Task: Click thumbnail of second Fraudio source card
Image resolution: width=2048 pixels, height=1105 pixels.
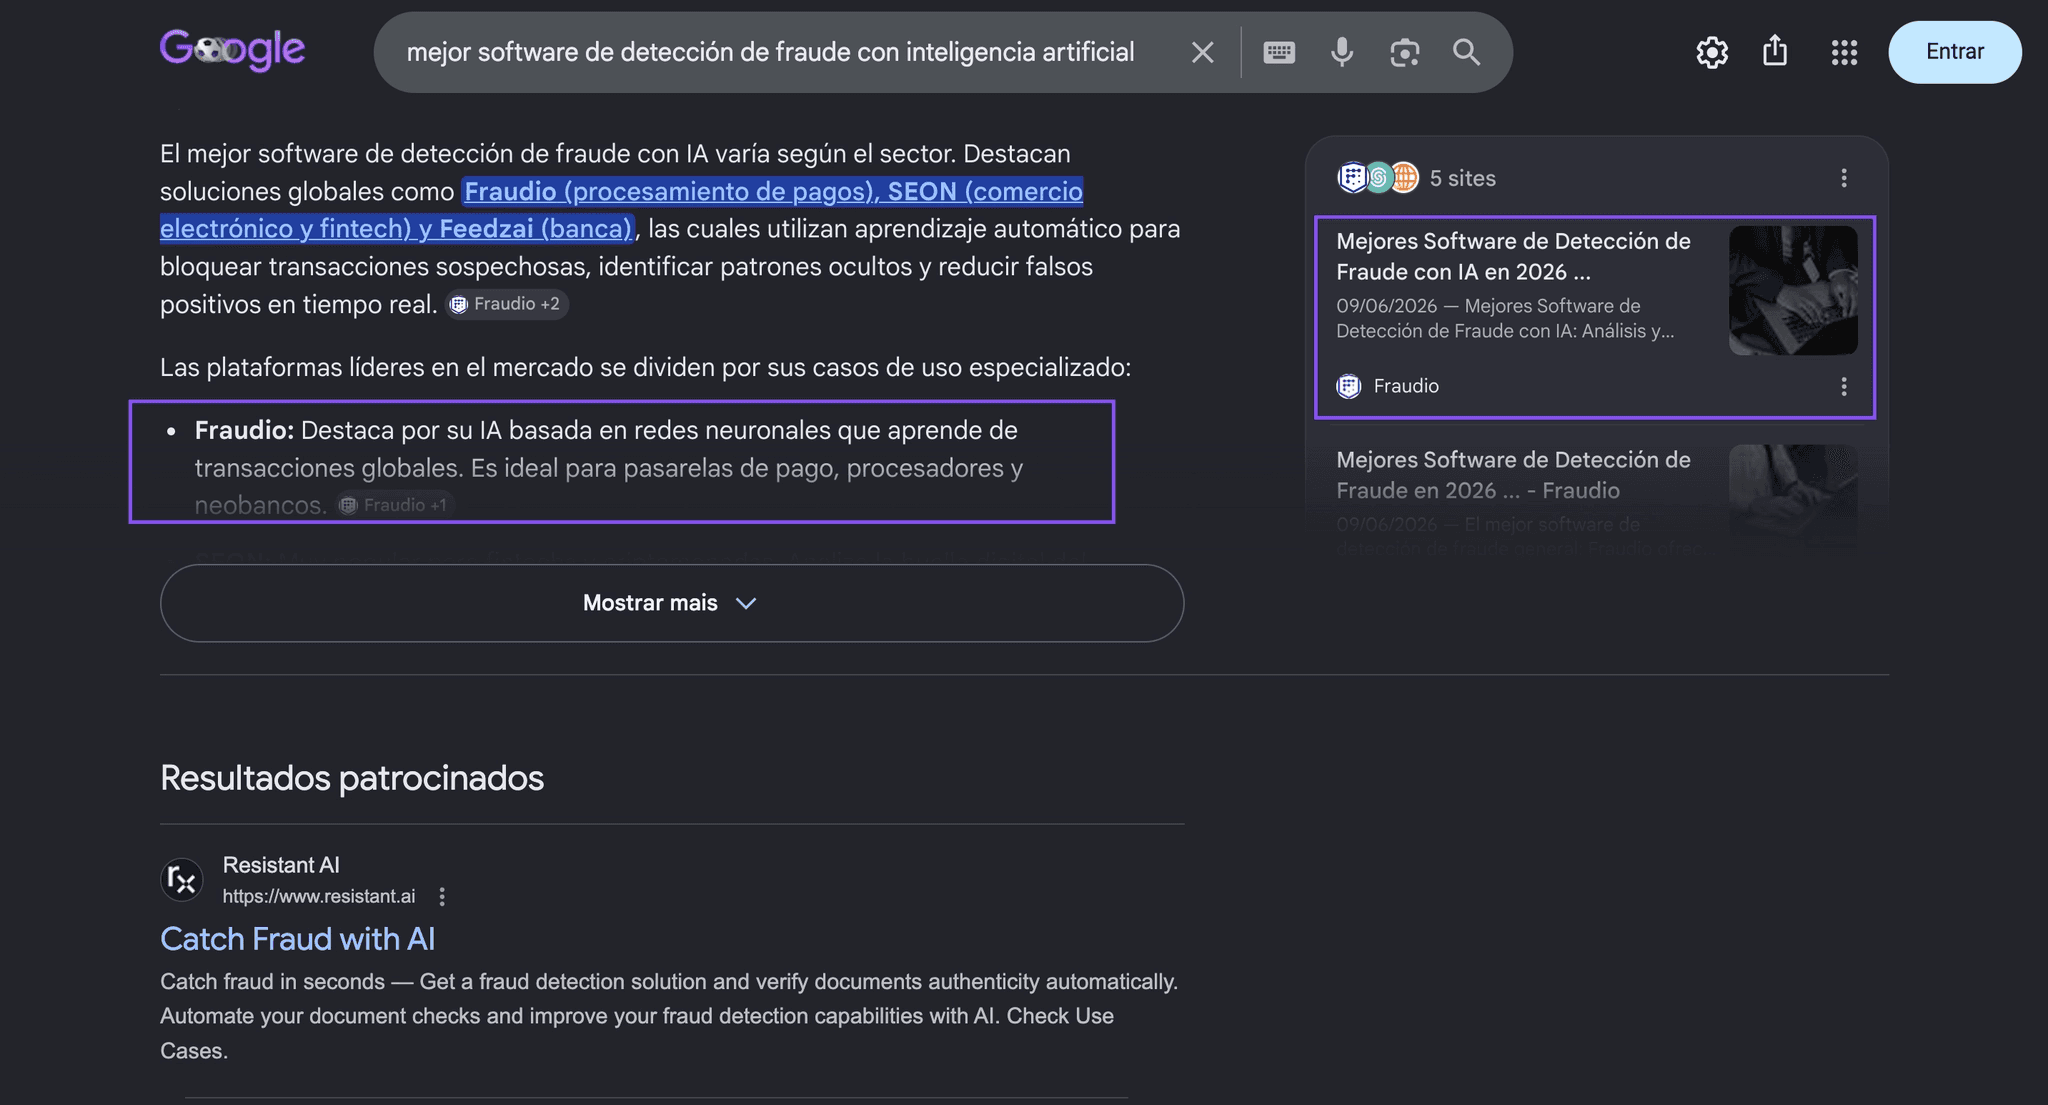Action: coord(1793,496)
